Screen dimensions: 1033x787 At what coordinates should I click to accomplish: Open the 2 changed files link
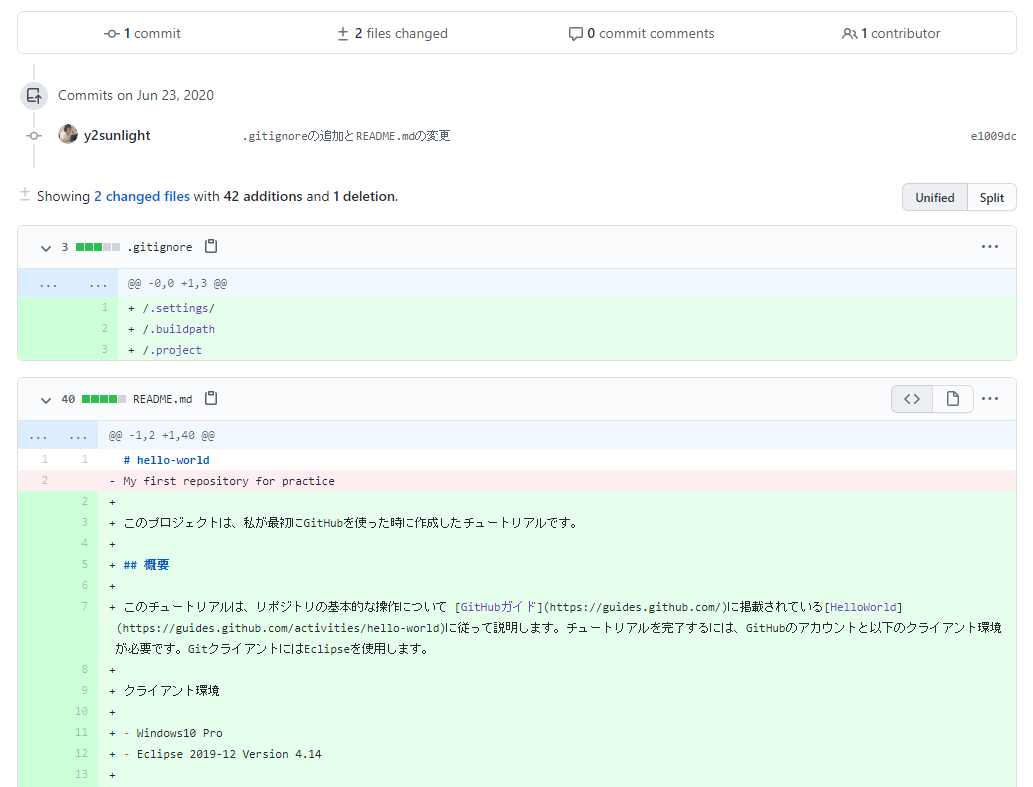pyautogui.click(x=141, y=195)
